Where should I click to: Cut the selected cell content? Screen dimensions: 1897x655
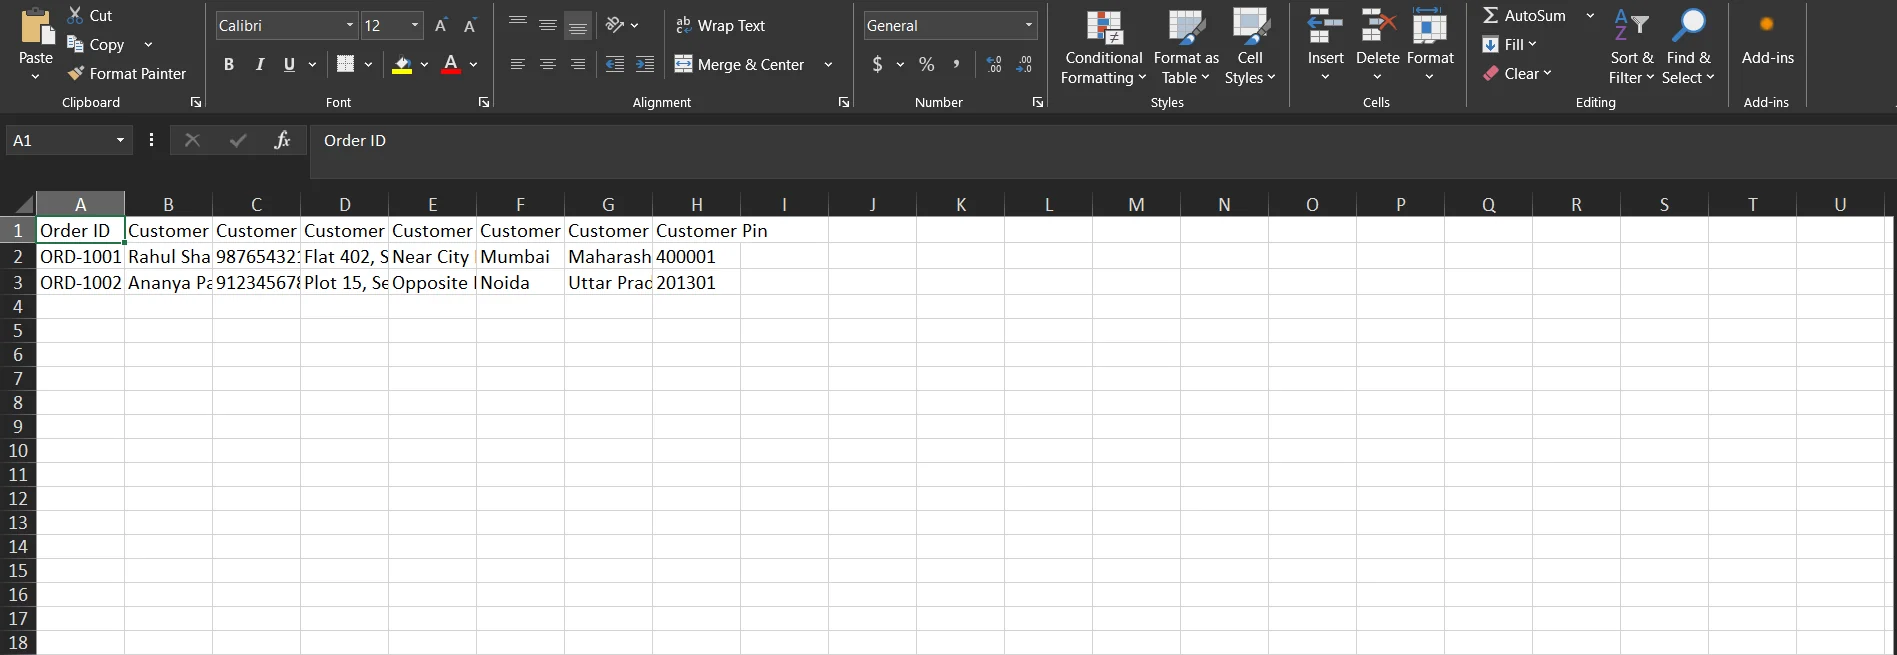tap(89, 16)
